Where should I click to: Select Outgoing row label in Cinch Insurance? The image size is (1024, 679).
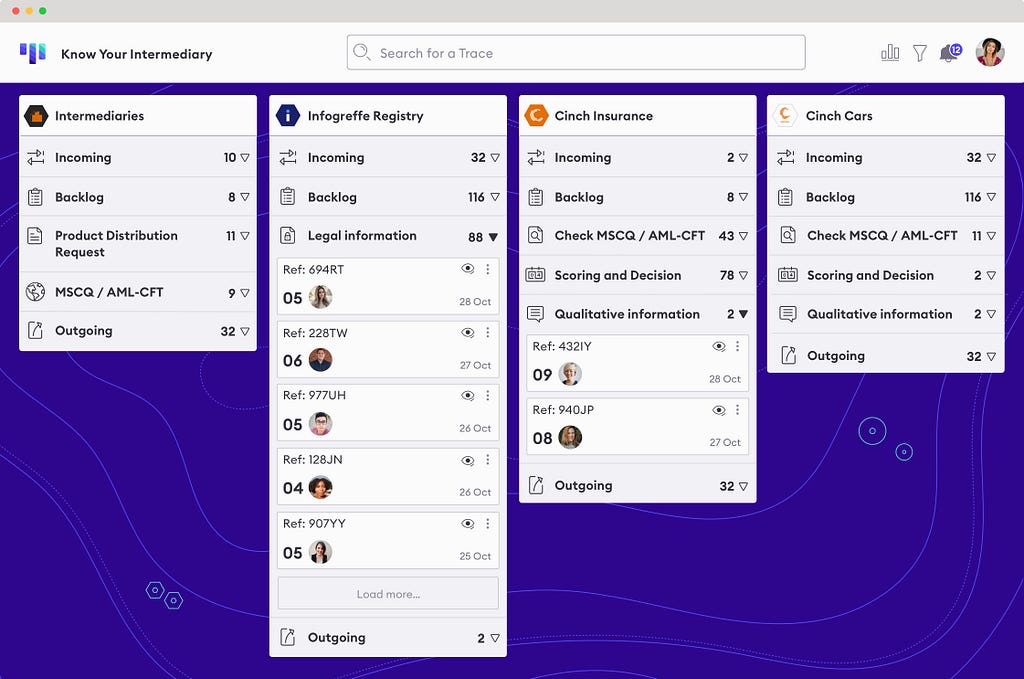point(583,485)
